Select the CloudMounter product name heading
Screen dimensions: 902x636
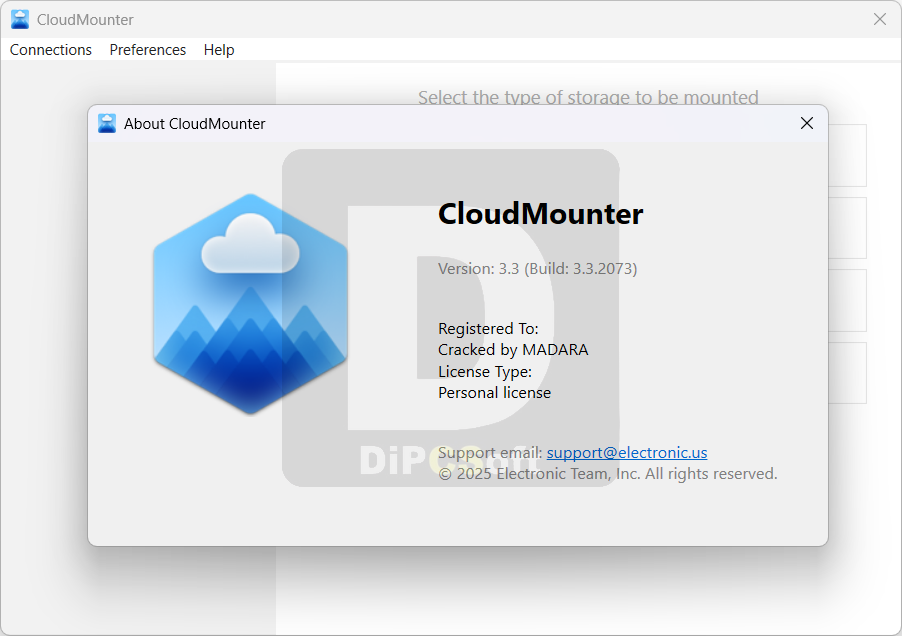click(540, 214)
